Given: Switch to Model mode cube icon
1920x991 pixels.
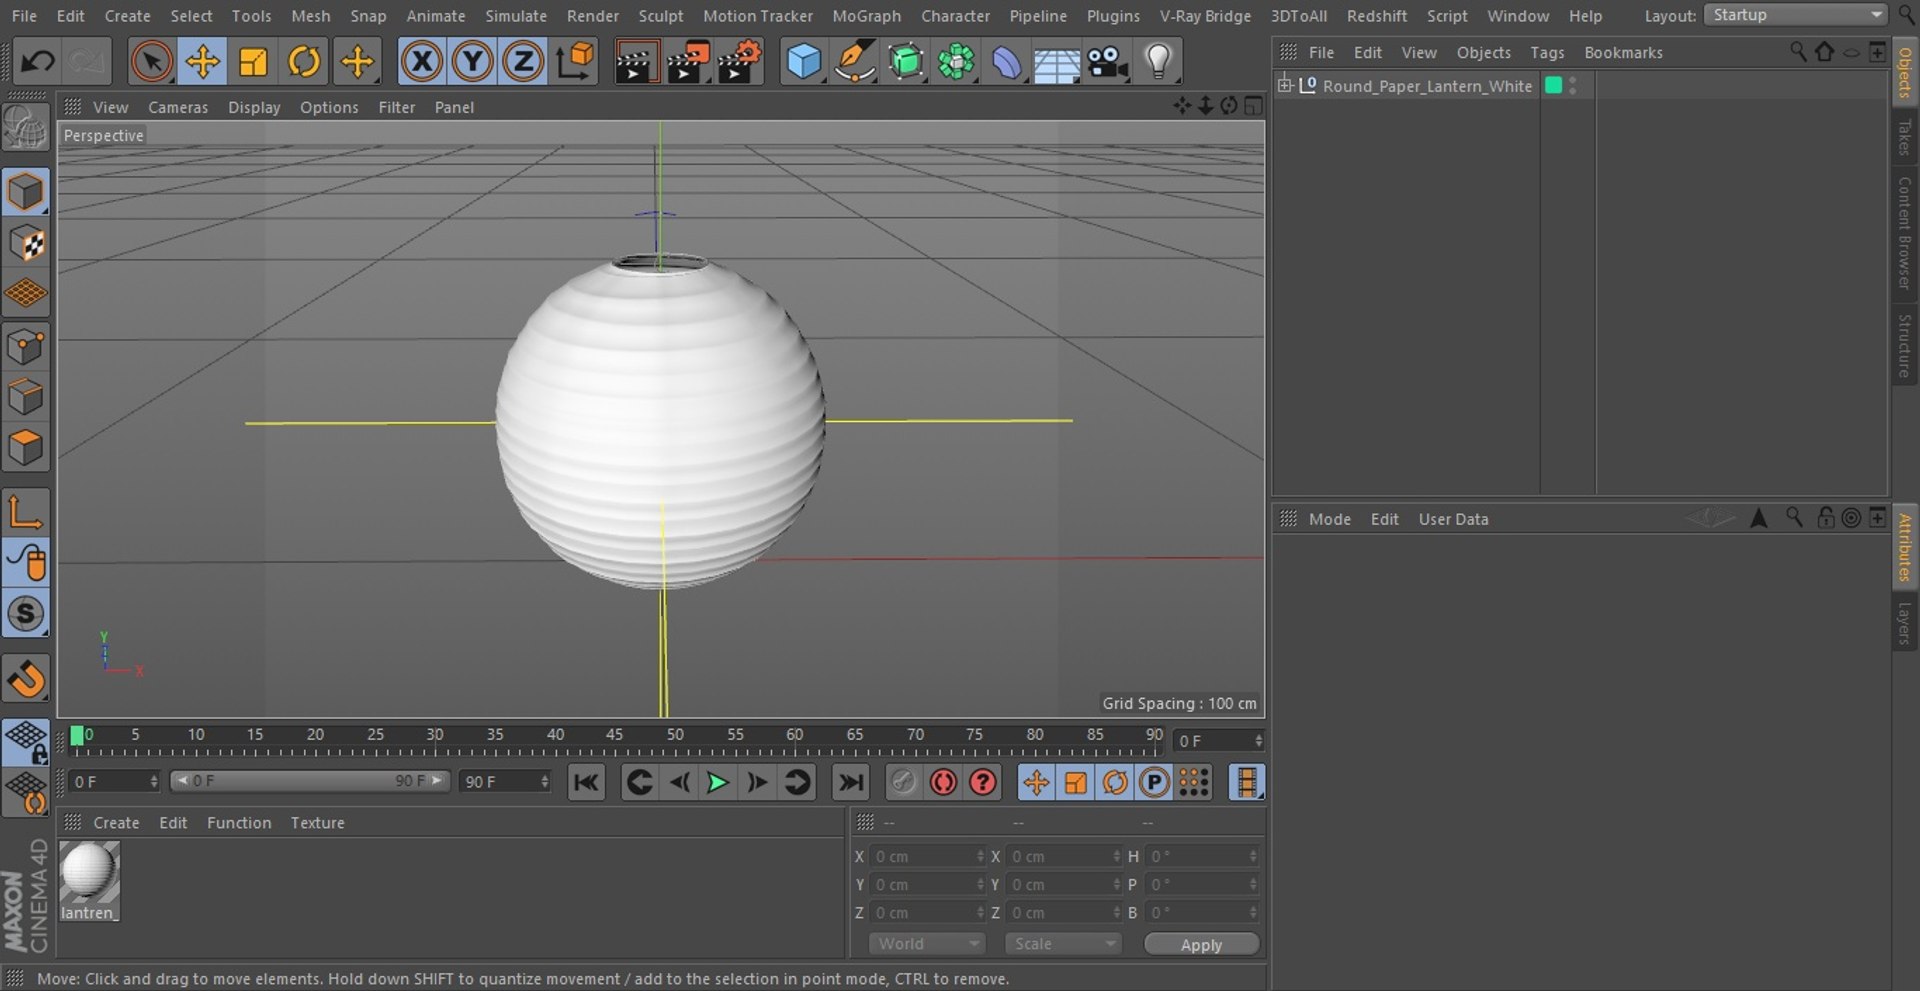Looking at the screenshot, I should click(26, 192).
